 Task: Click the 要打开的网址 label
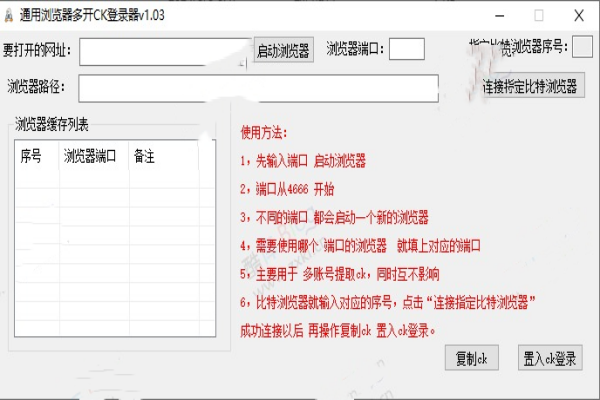coord(38,50)
